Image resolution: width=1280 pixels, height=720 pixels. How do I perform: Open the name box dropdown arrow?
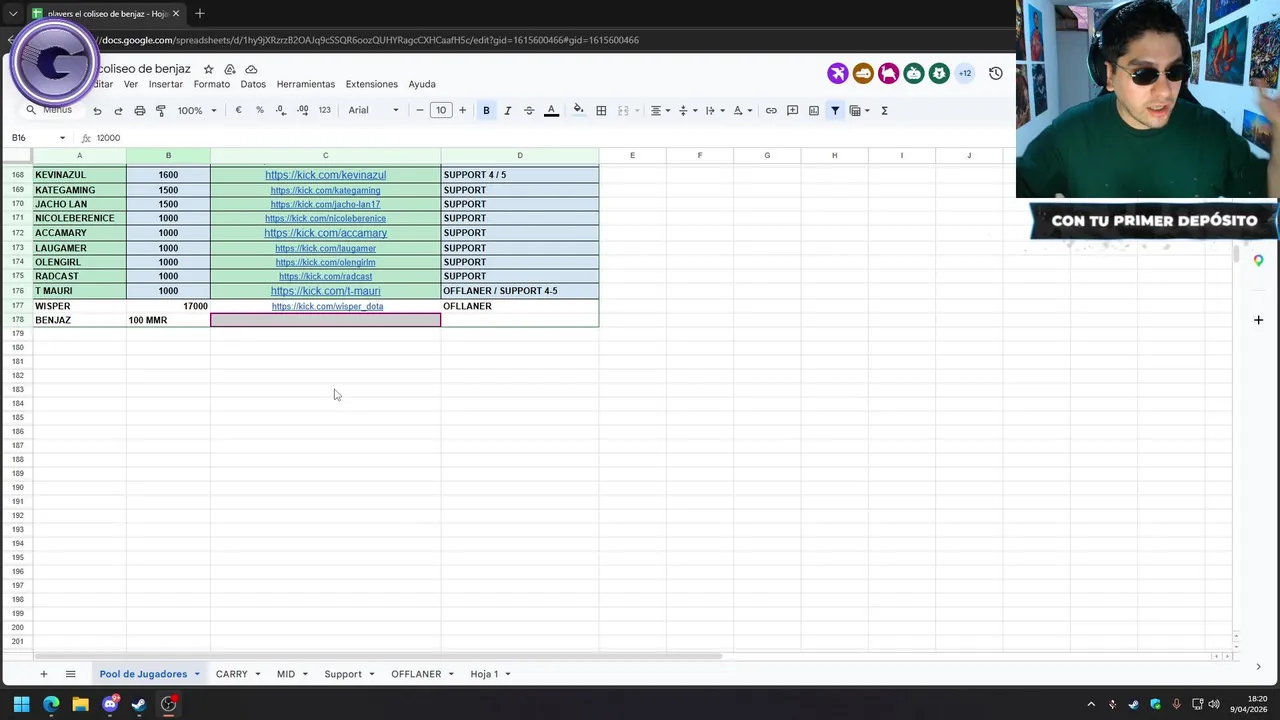tap(62, 138)
